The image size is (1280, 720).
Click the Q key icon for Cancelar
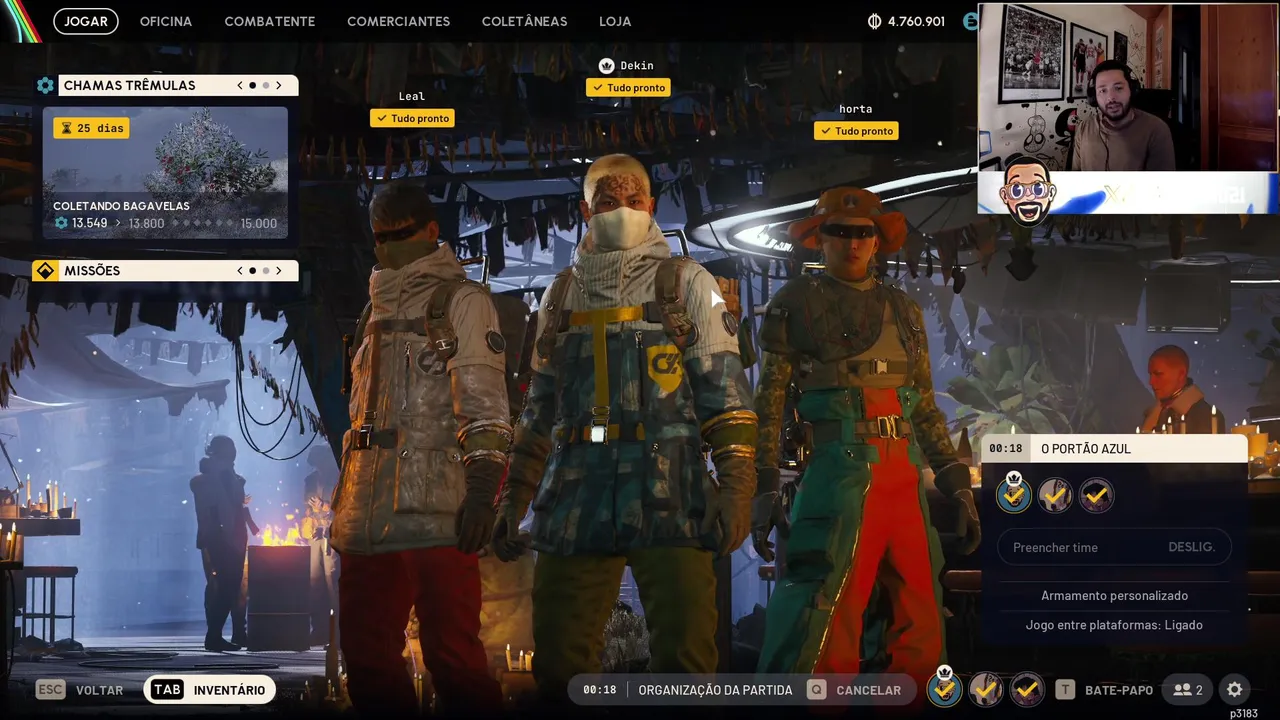[817, 690]
